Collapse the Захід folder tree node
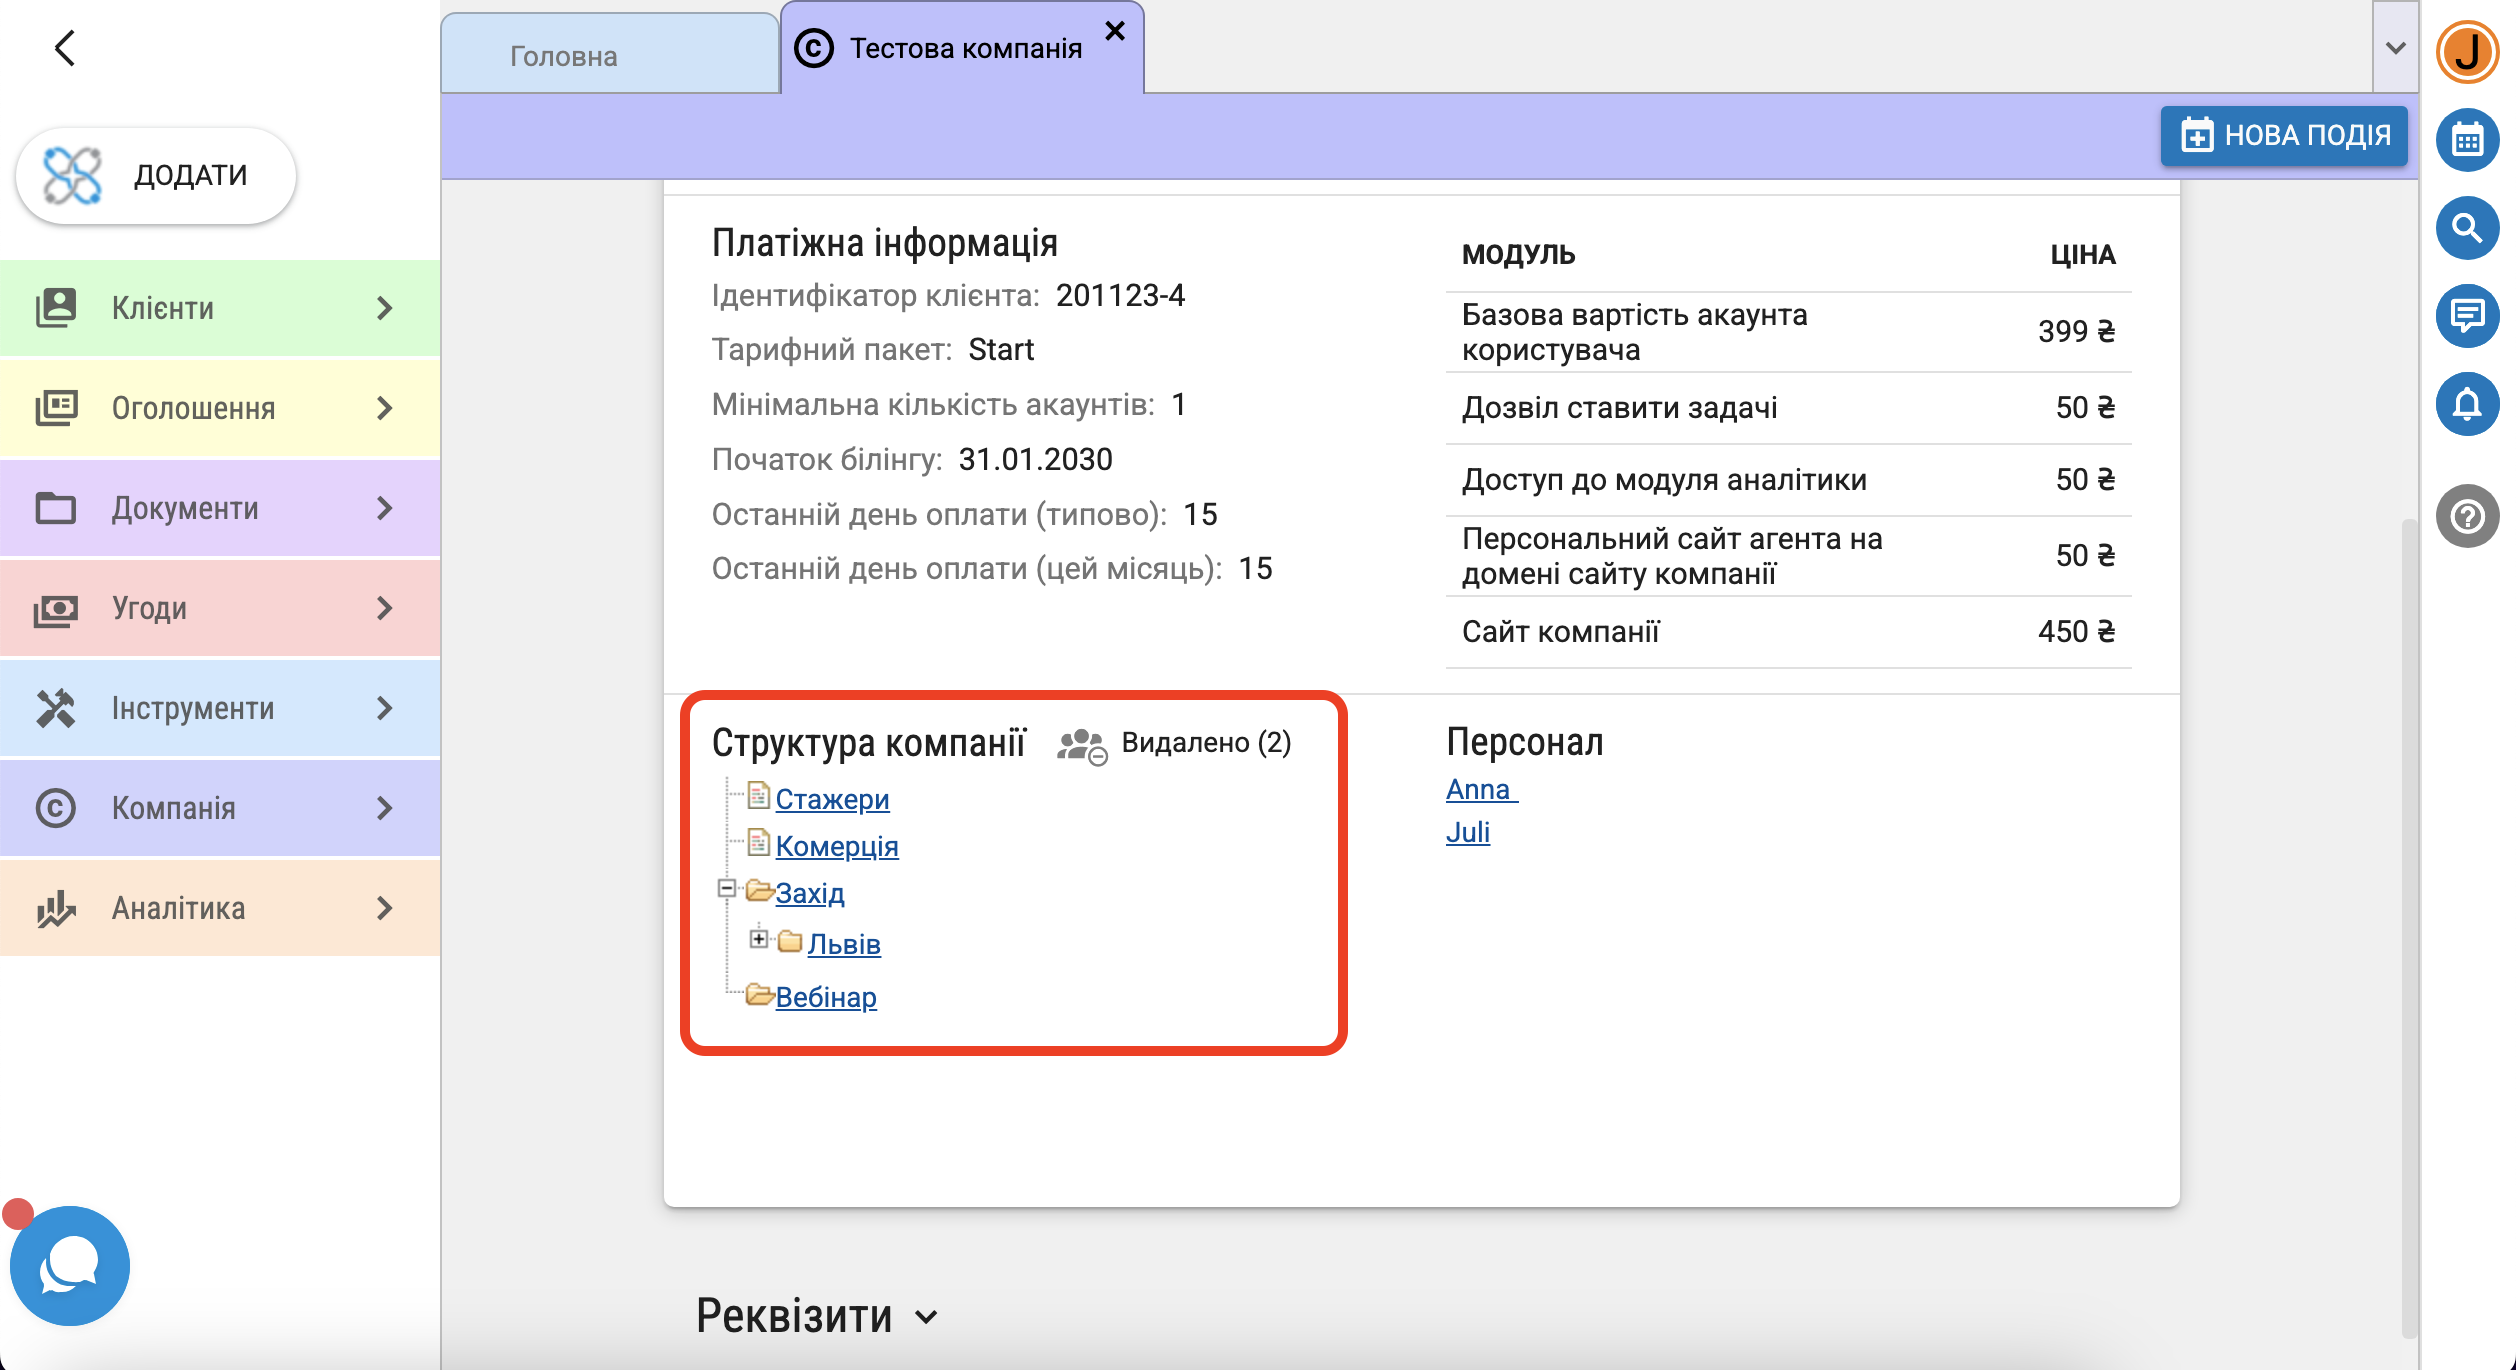2516x1370 pixels. [x=727, y=888]
